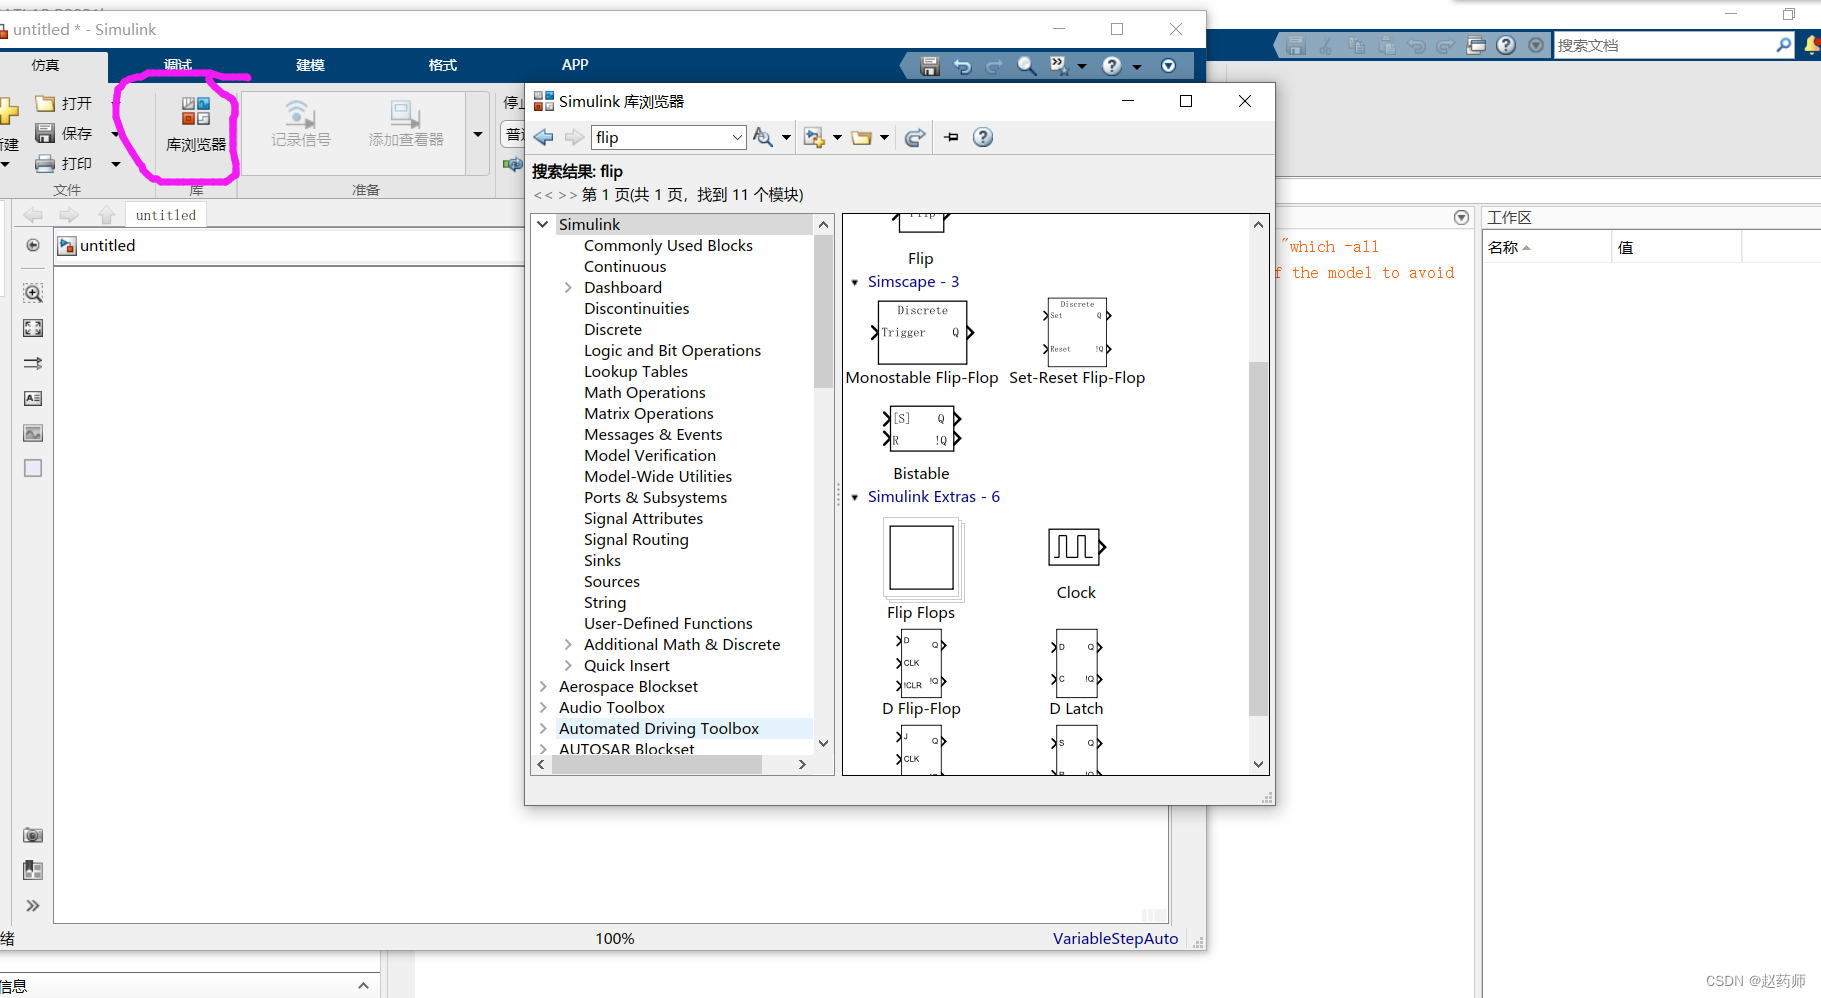This screenshot has height=998, width=1821.
Task: Click the image tool on Simulink palette
Action: [x=33, y=433]
